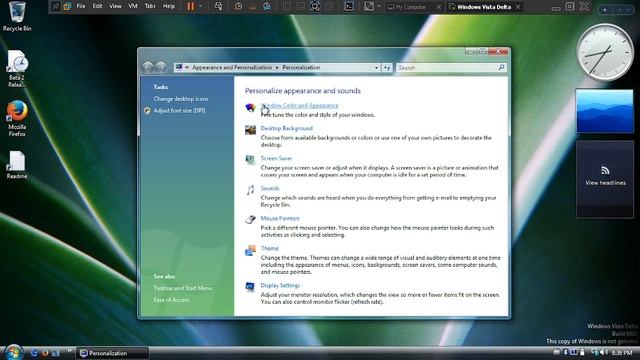Viewport: 640px width, 360px height.
Task: Click the Explorer back navigation arrow
Action: [148, 67]
